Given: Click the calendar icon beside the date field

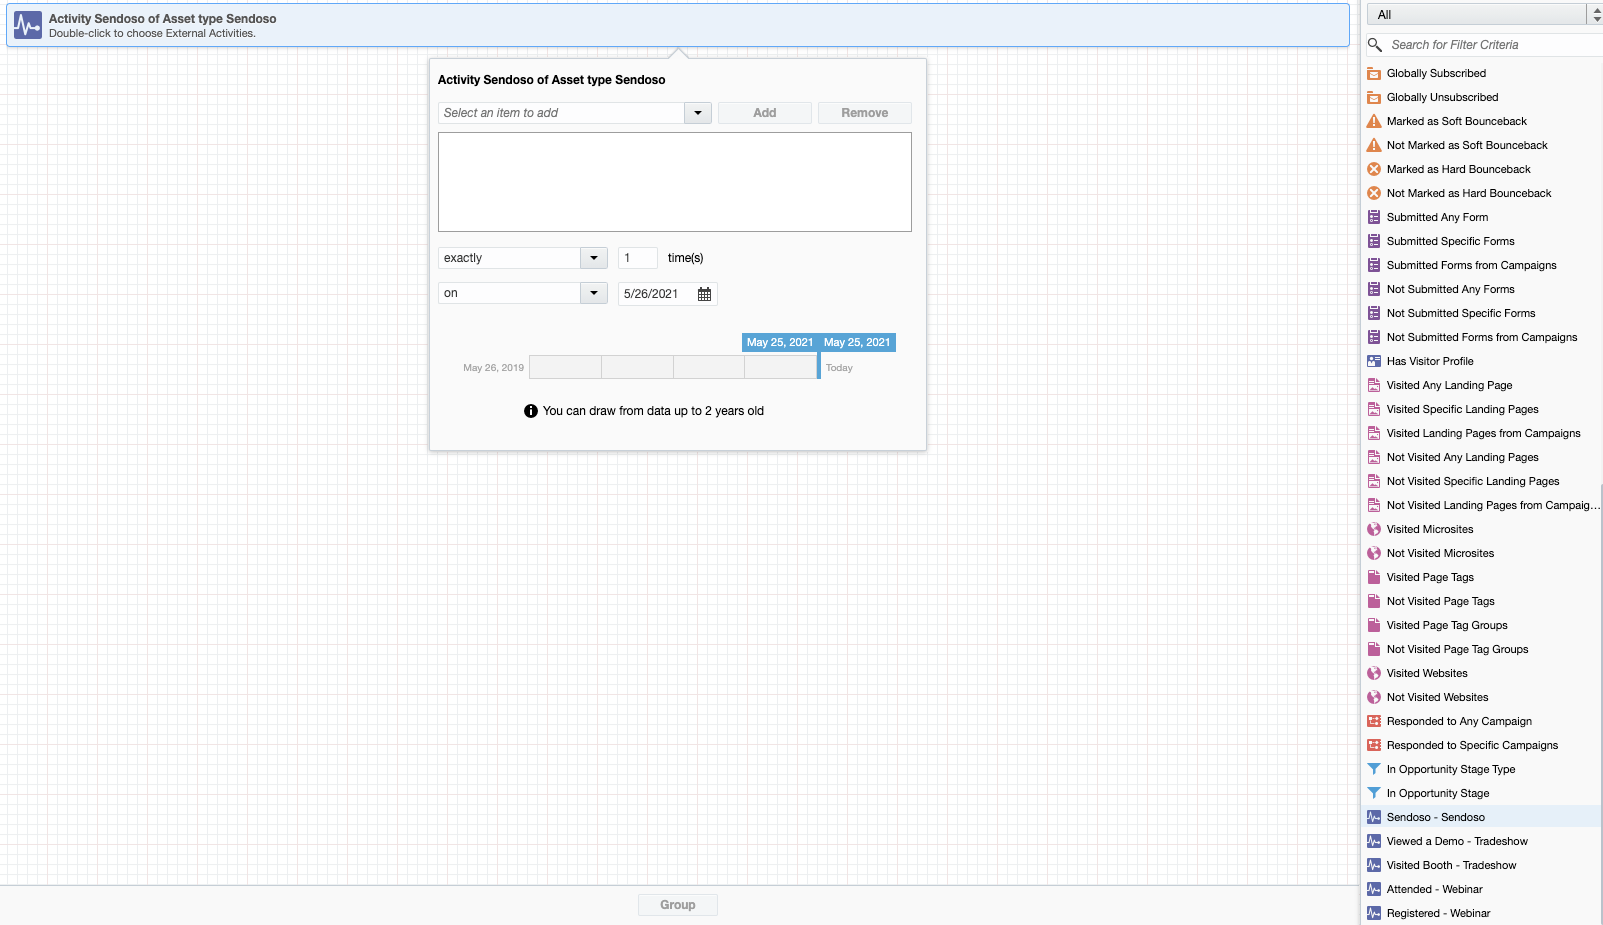Looking at the screenshot, I should (704, 294).
